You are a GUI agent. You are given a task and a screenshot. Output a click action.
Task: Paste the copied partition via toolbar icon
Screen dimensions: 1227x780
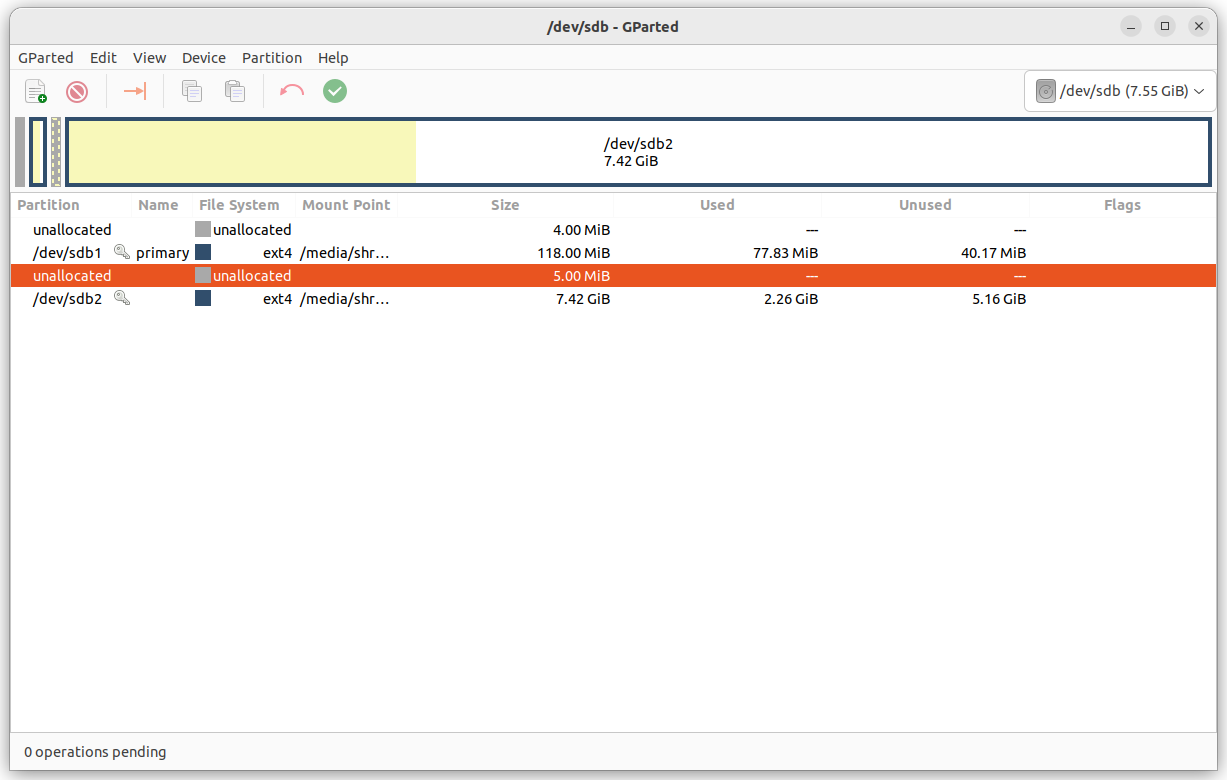point(234,91)
